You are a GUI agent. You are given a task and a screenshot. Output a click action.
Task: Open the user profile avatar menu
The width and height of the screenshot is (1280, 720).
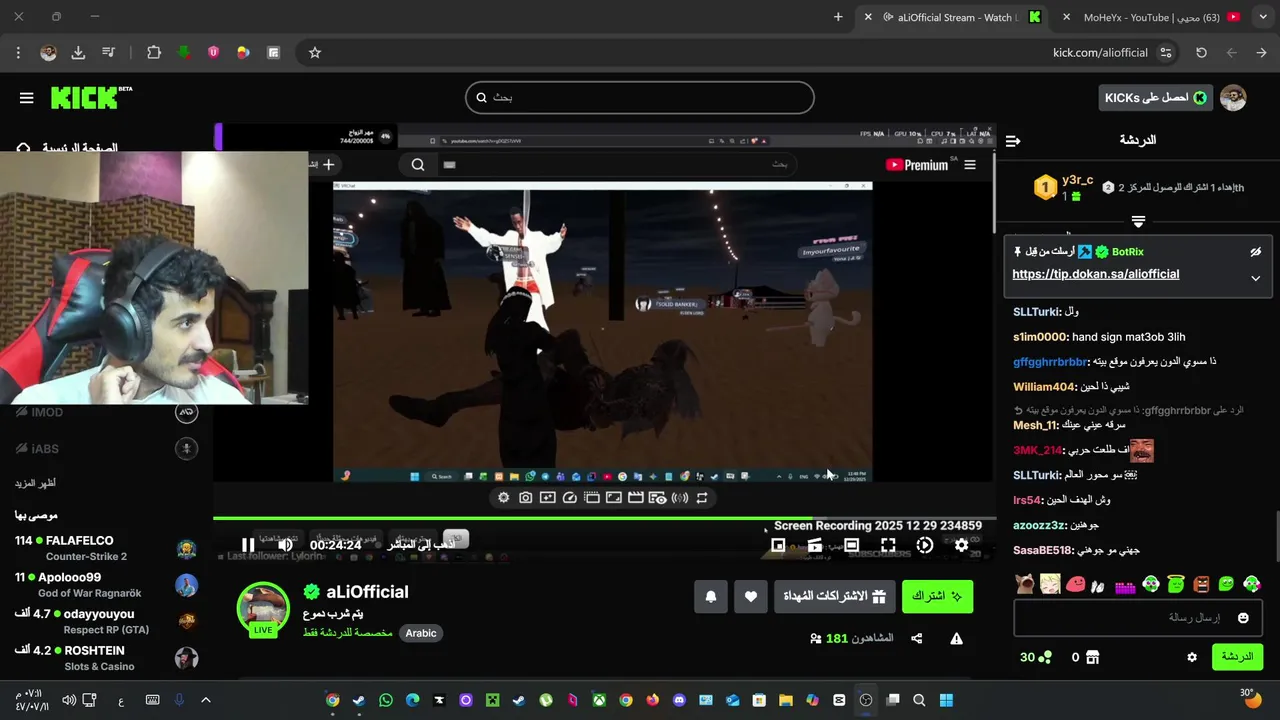point(1233,97)
